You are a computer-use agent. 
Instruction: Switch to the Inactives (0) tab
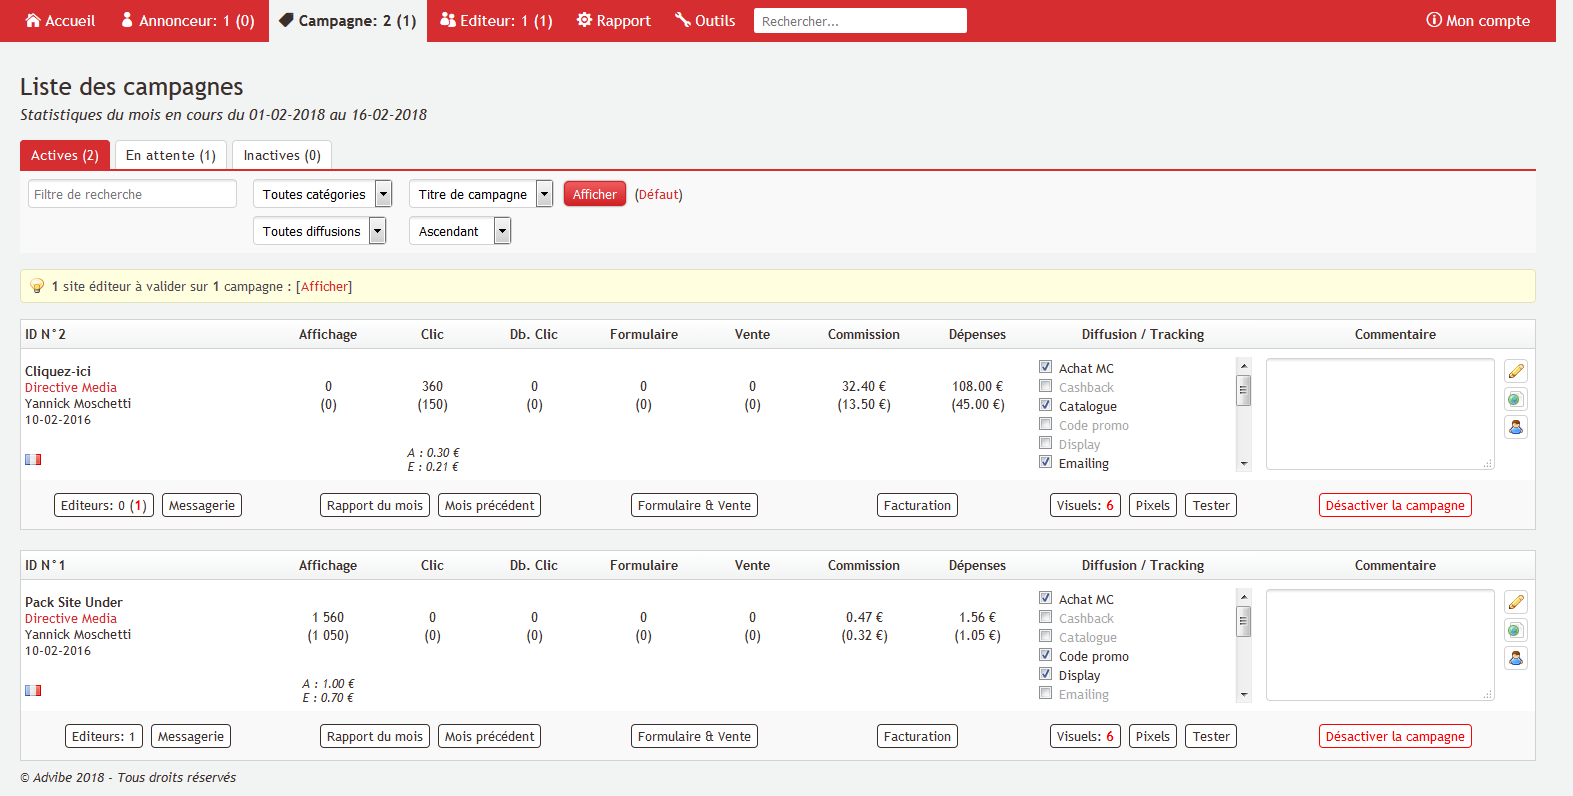282,155
